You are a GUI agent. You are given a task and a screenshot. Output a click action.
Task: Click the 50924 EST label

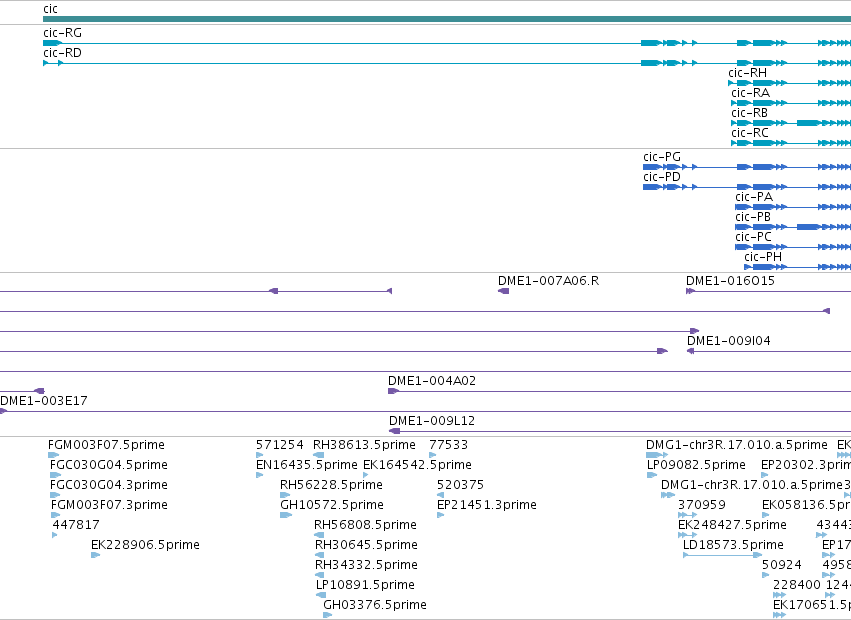[x=782, y=565]
